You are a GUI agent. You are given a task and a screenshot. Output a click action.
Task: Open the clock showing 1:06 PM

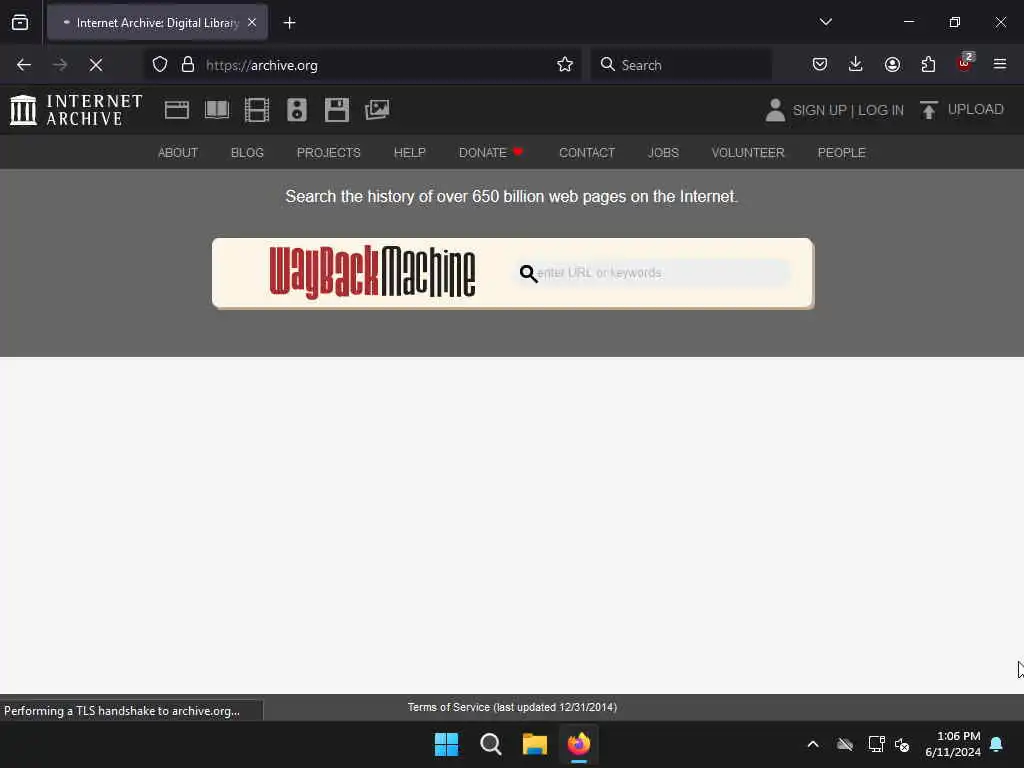[x=953, y=744]
